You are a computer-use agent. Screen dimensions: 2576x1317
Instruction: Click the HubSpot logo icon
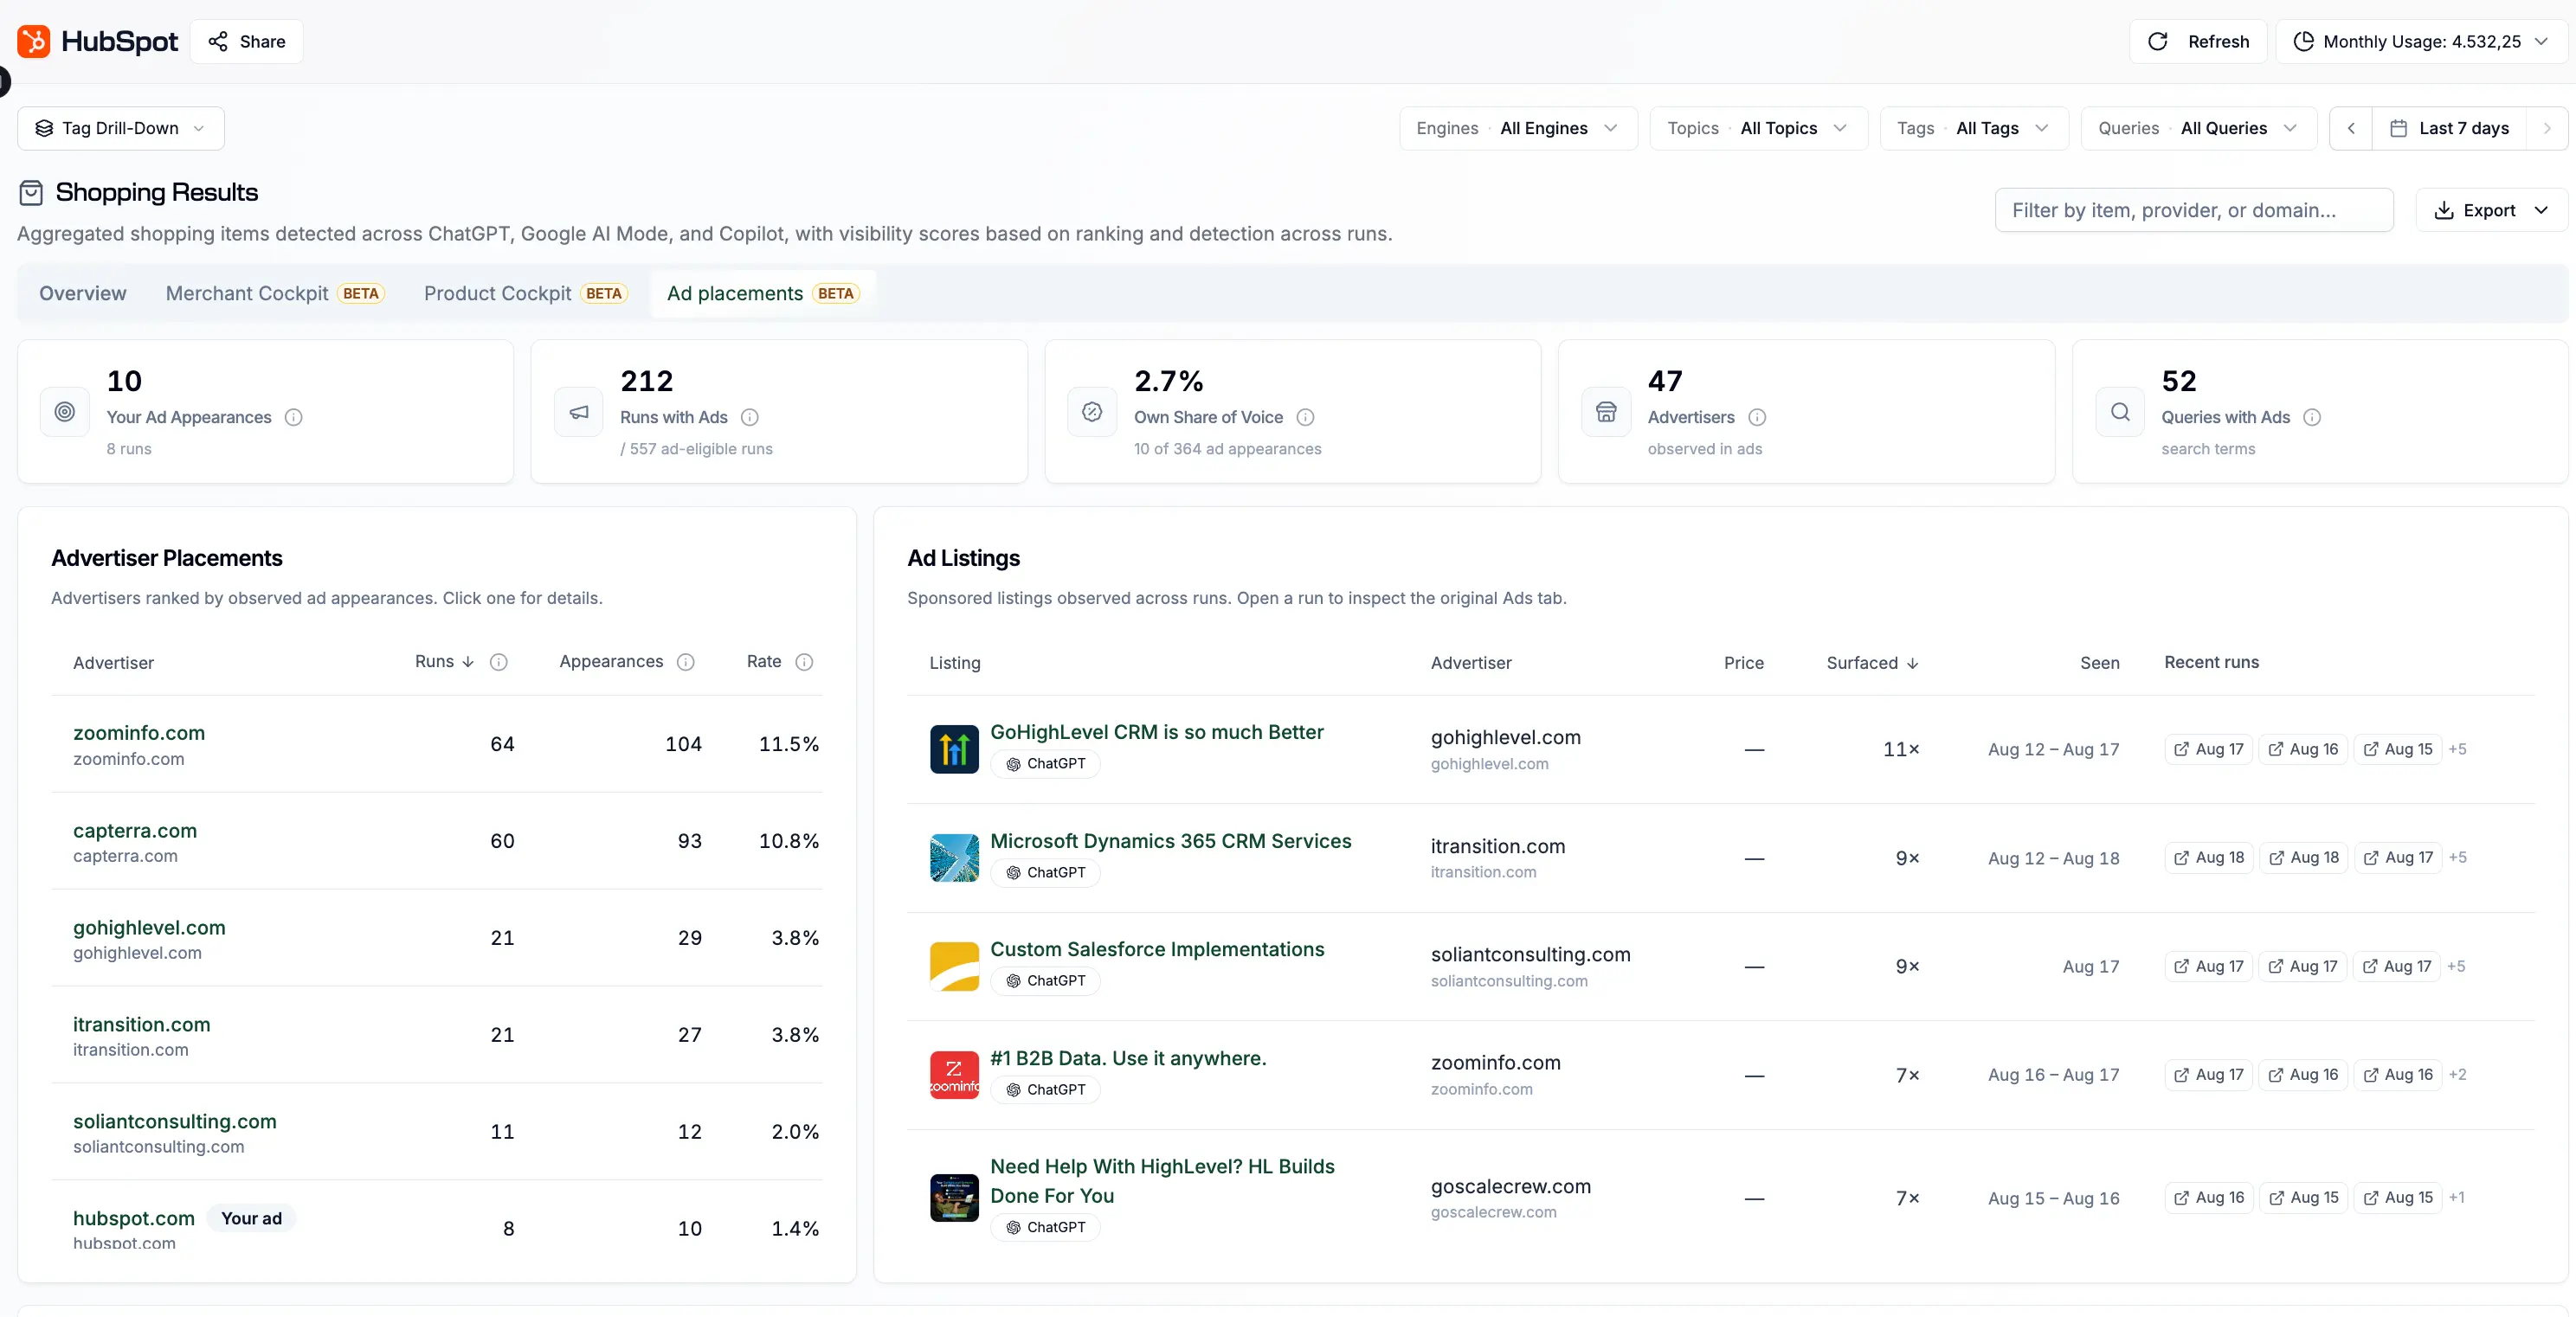click(x=34, y=41)
